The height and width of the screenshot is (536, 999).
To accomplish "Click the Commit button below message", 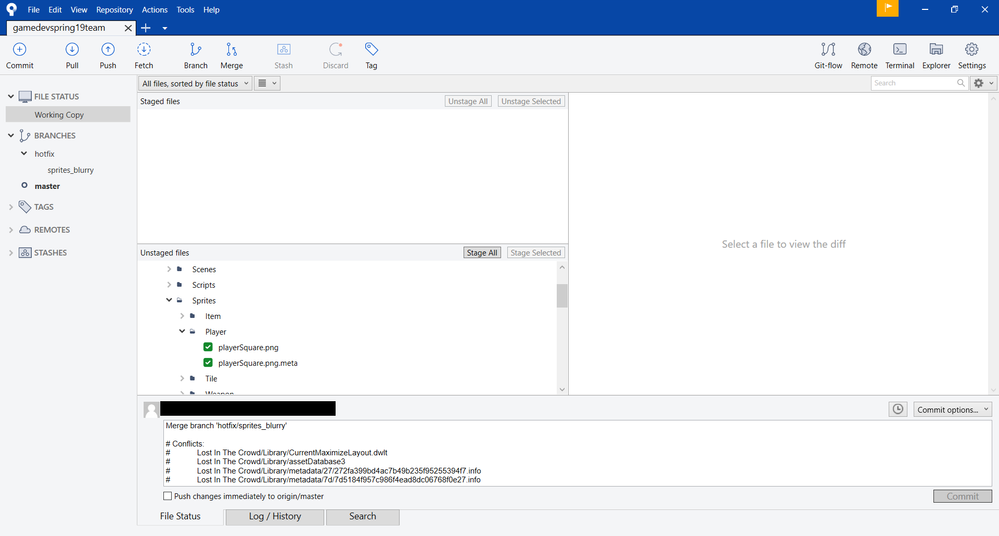I will coord(963,496).
